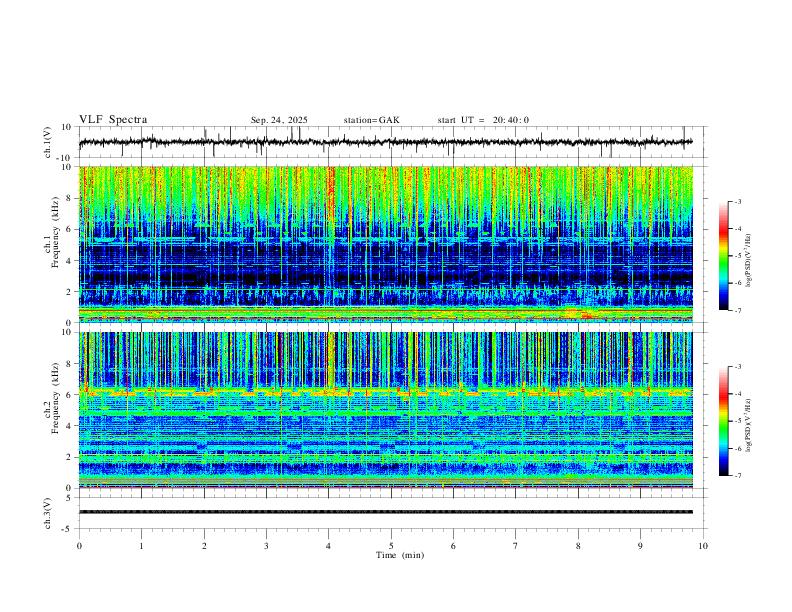Click the '0' tick on the time axis

[79, 546]
